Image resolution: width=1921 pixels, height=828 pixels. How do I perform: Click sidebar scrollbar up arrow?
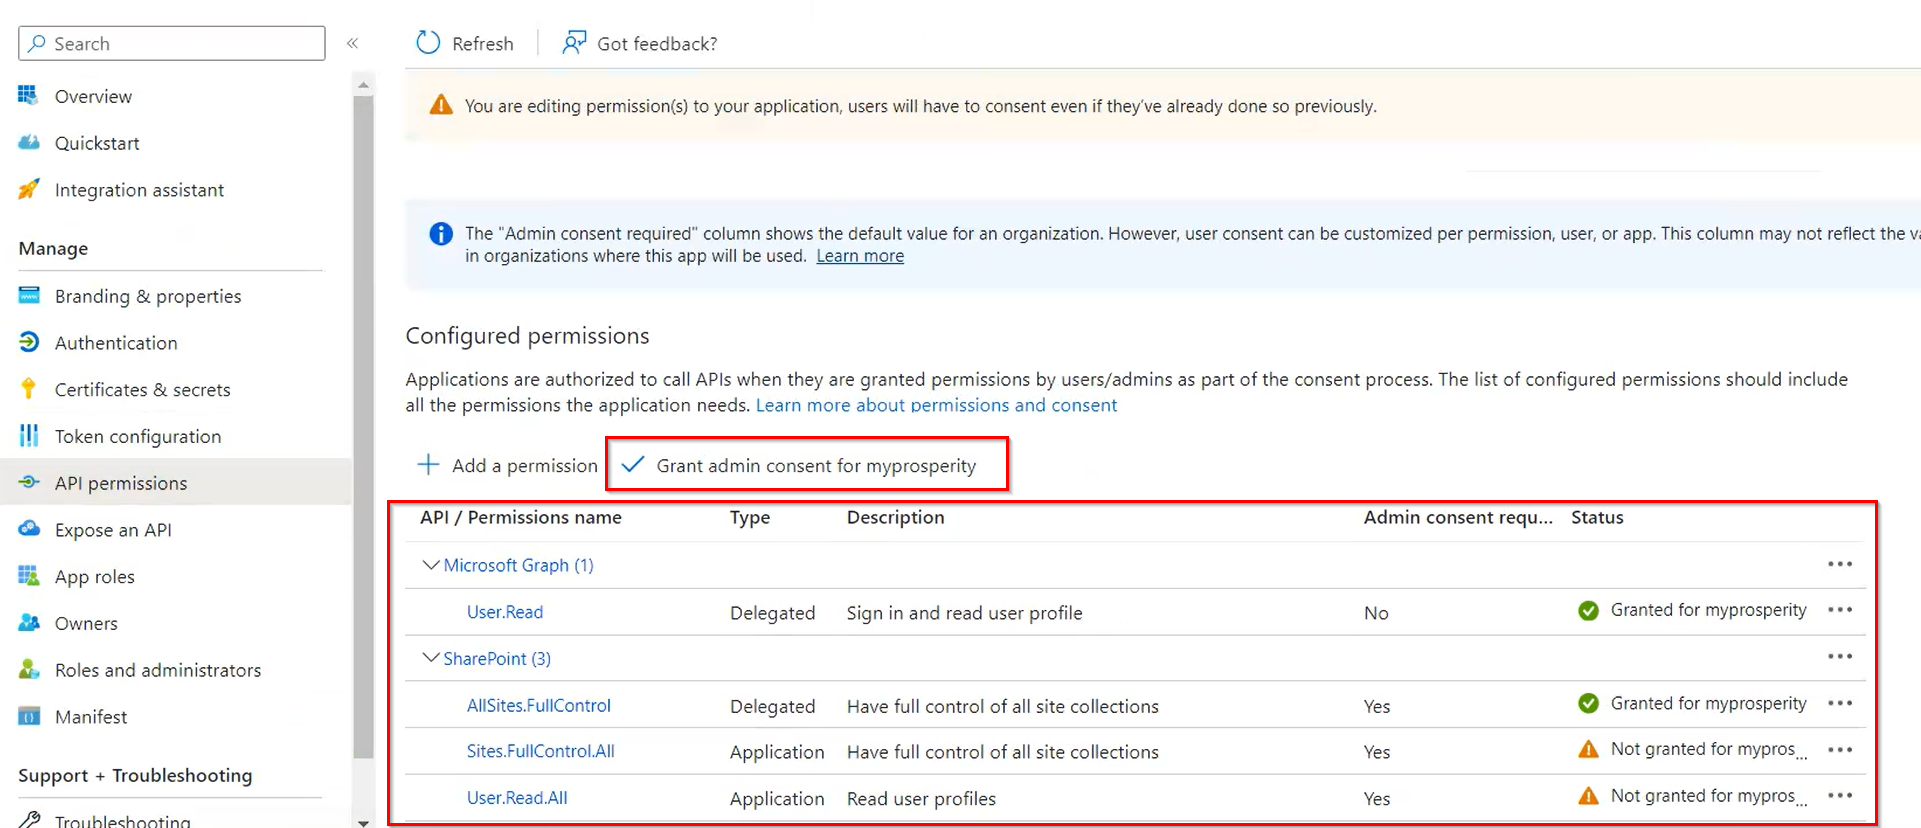[363, 85]
